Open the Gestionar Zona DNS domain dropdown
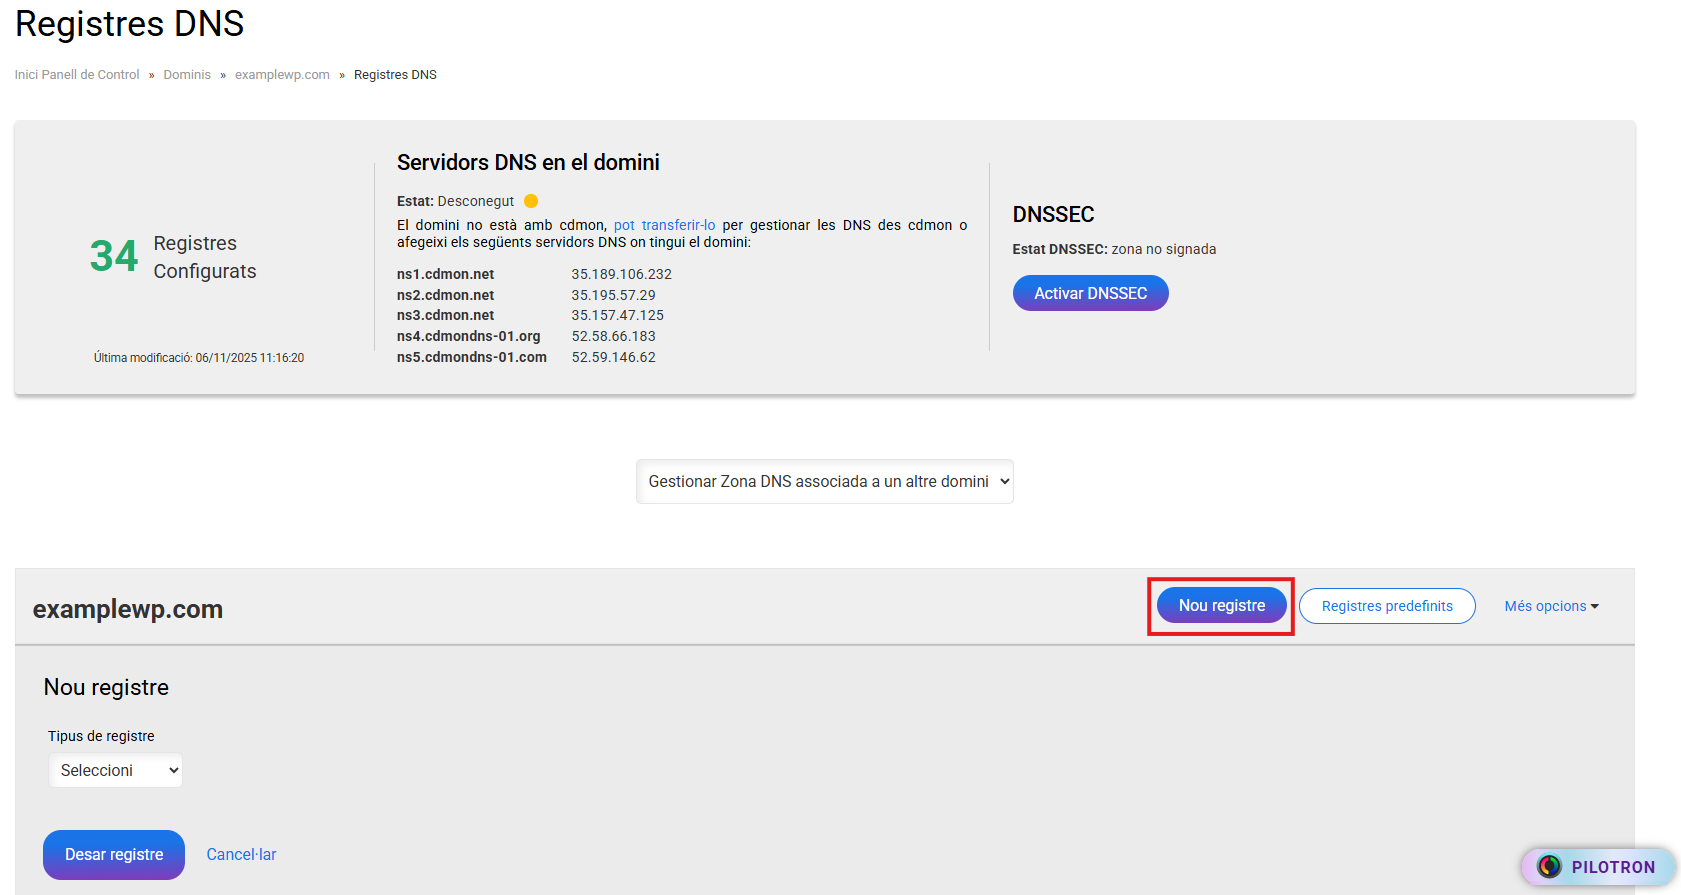 click(x=824, y=482)
